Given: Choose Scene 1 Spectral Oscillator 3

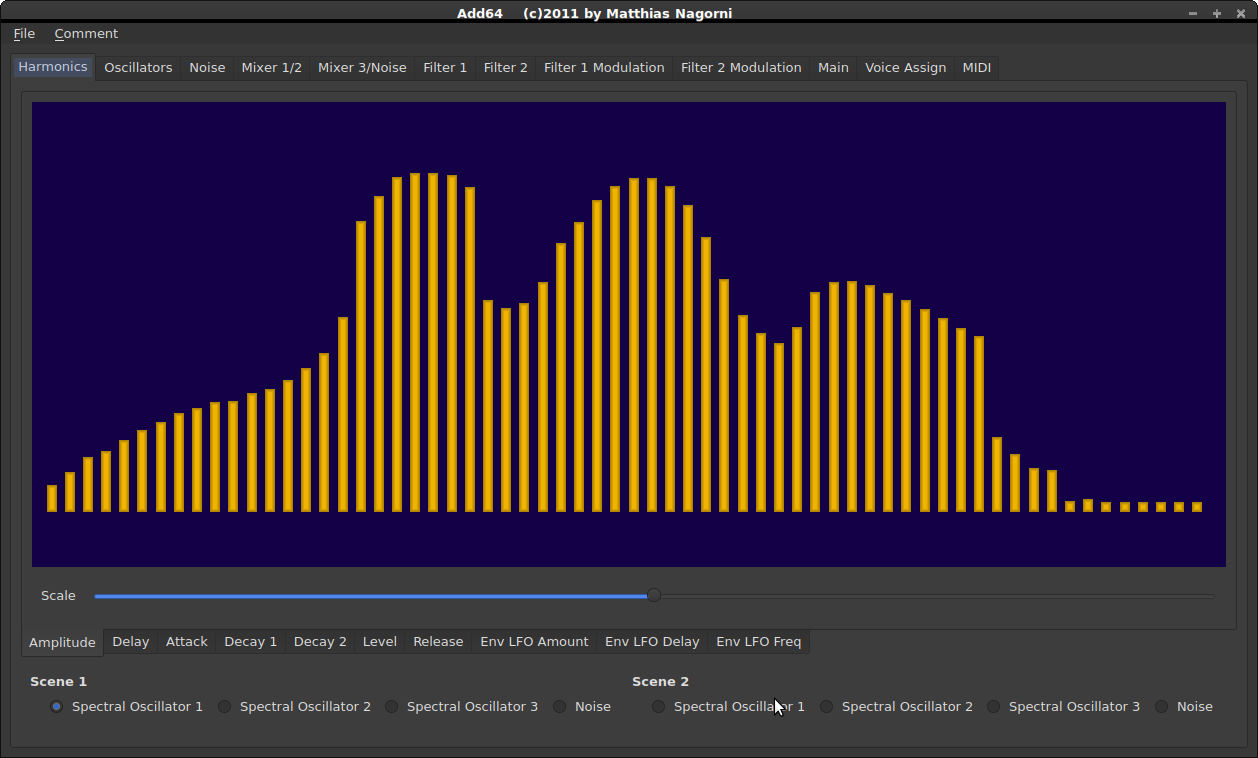Looking at the screenshot, I should (392, 707).
